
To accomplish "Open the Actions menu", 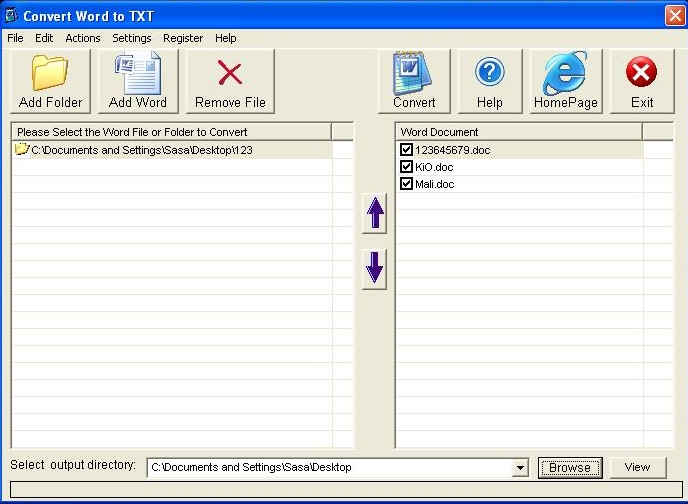I will [82, 38].
